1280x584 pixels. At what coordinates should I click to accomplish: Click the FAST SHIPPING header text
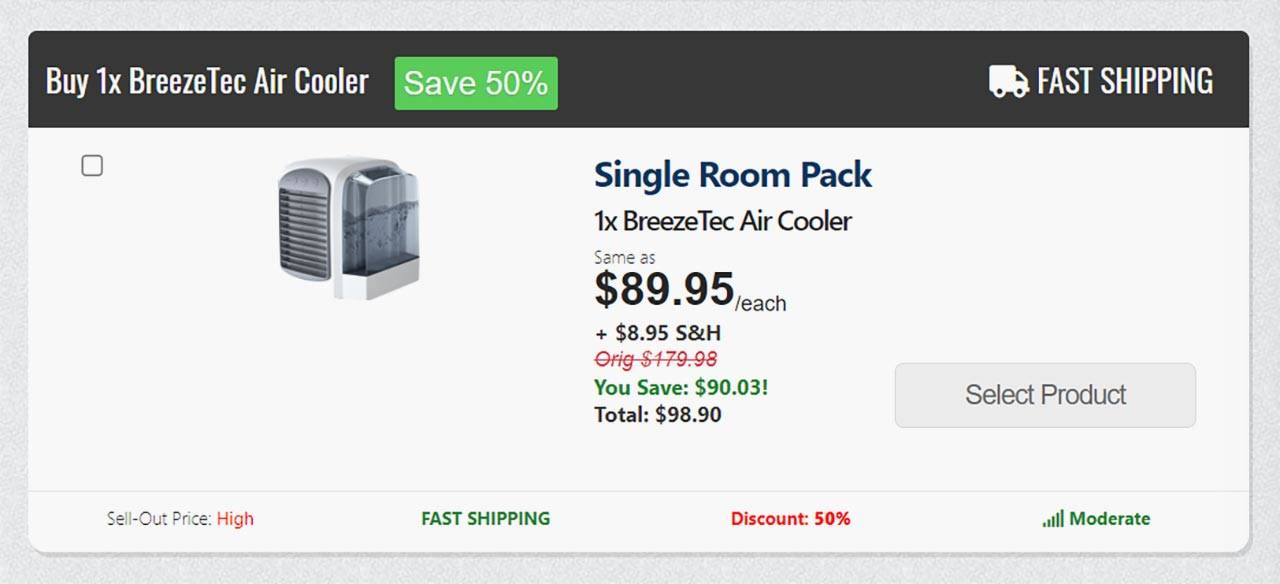tap(1125, 81)
